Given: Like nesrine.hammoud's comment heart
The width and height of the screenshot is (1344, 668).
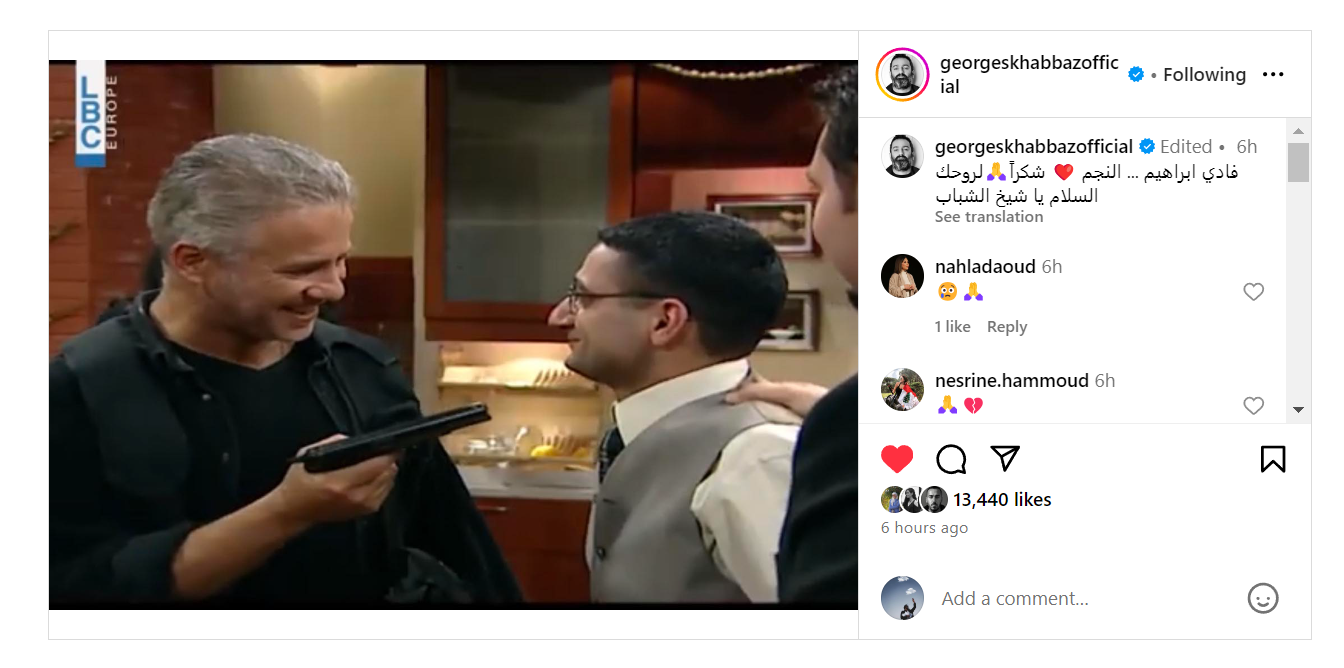Looking at the screenshot, I should [x=1253, y=406].
